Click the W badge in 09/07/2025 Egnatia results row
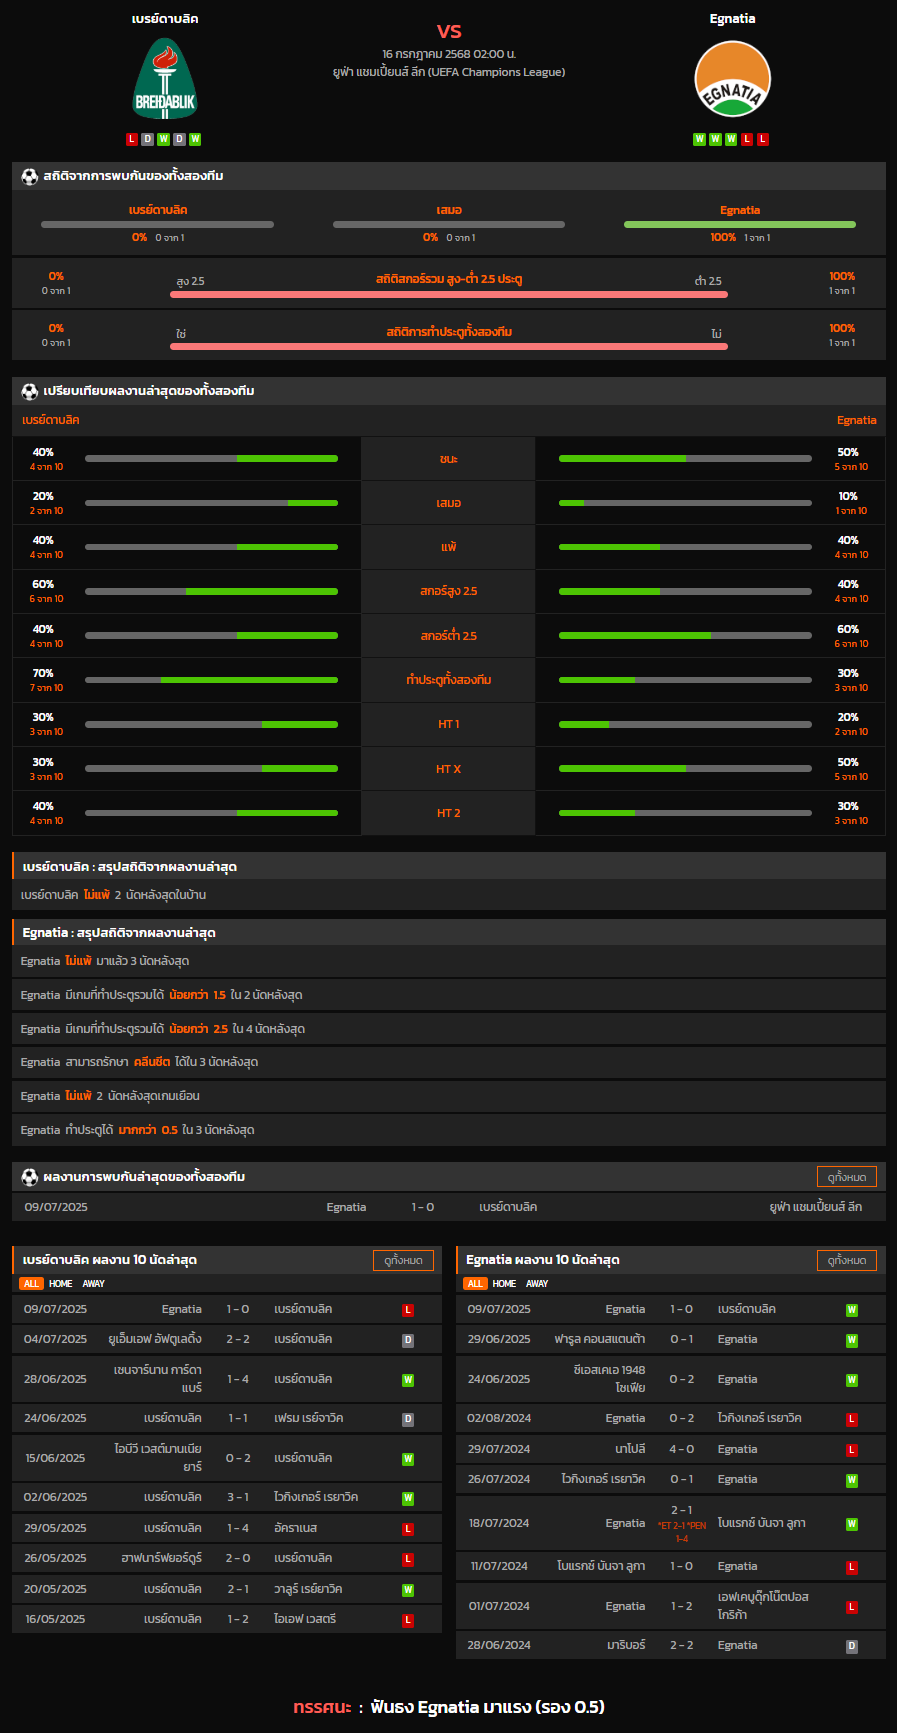This screenshot has width=897, height=1733. click(x=852, y=1310)
